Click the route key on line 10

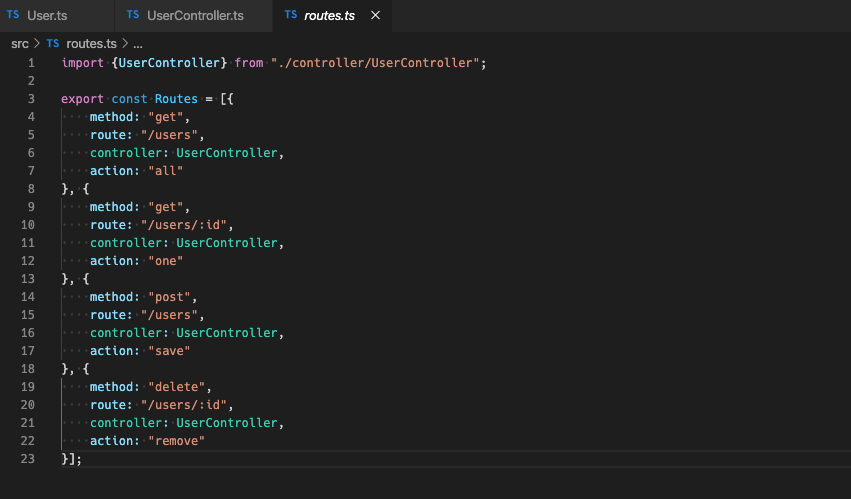pyautogui.click(x=107, y=225)
